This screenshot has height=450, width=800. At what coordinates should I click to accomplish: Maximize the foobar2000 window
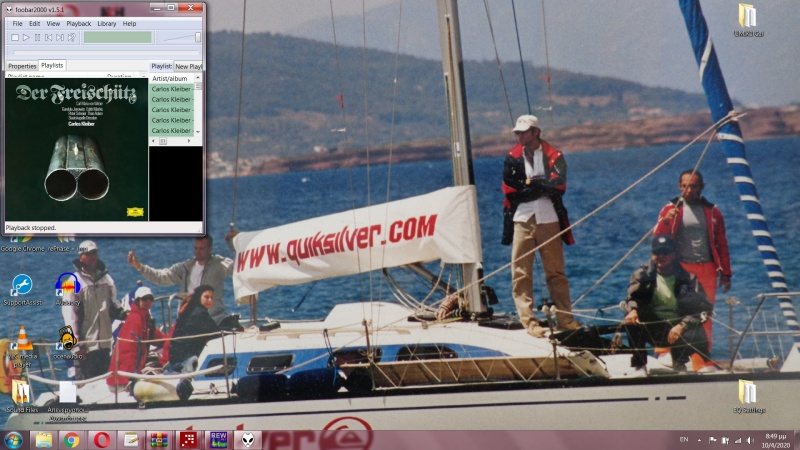[171, 8]
